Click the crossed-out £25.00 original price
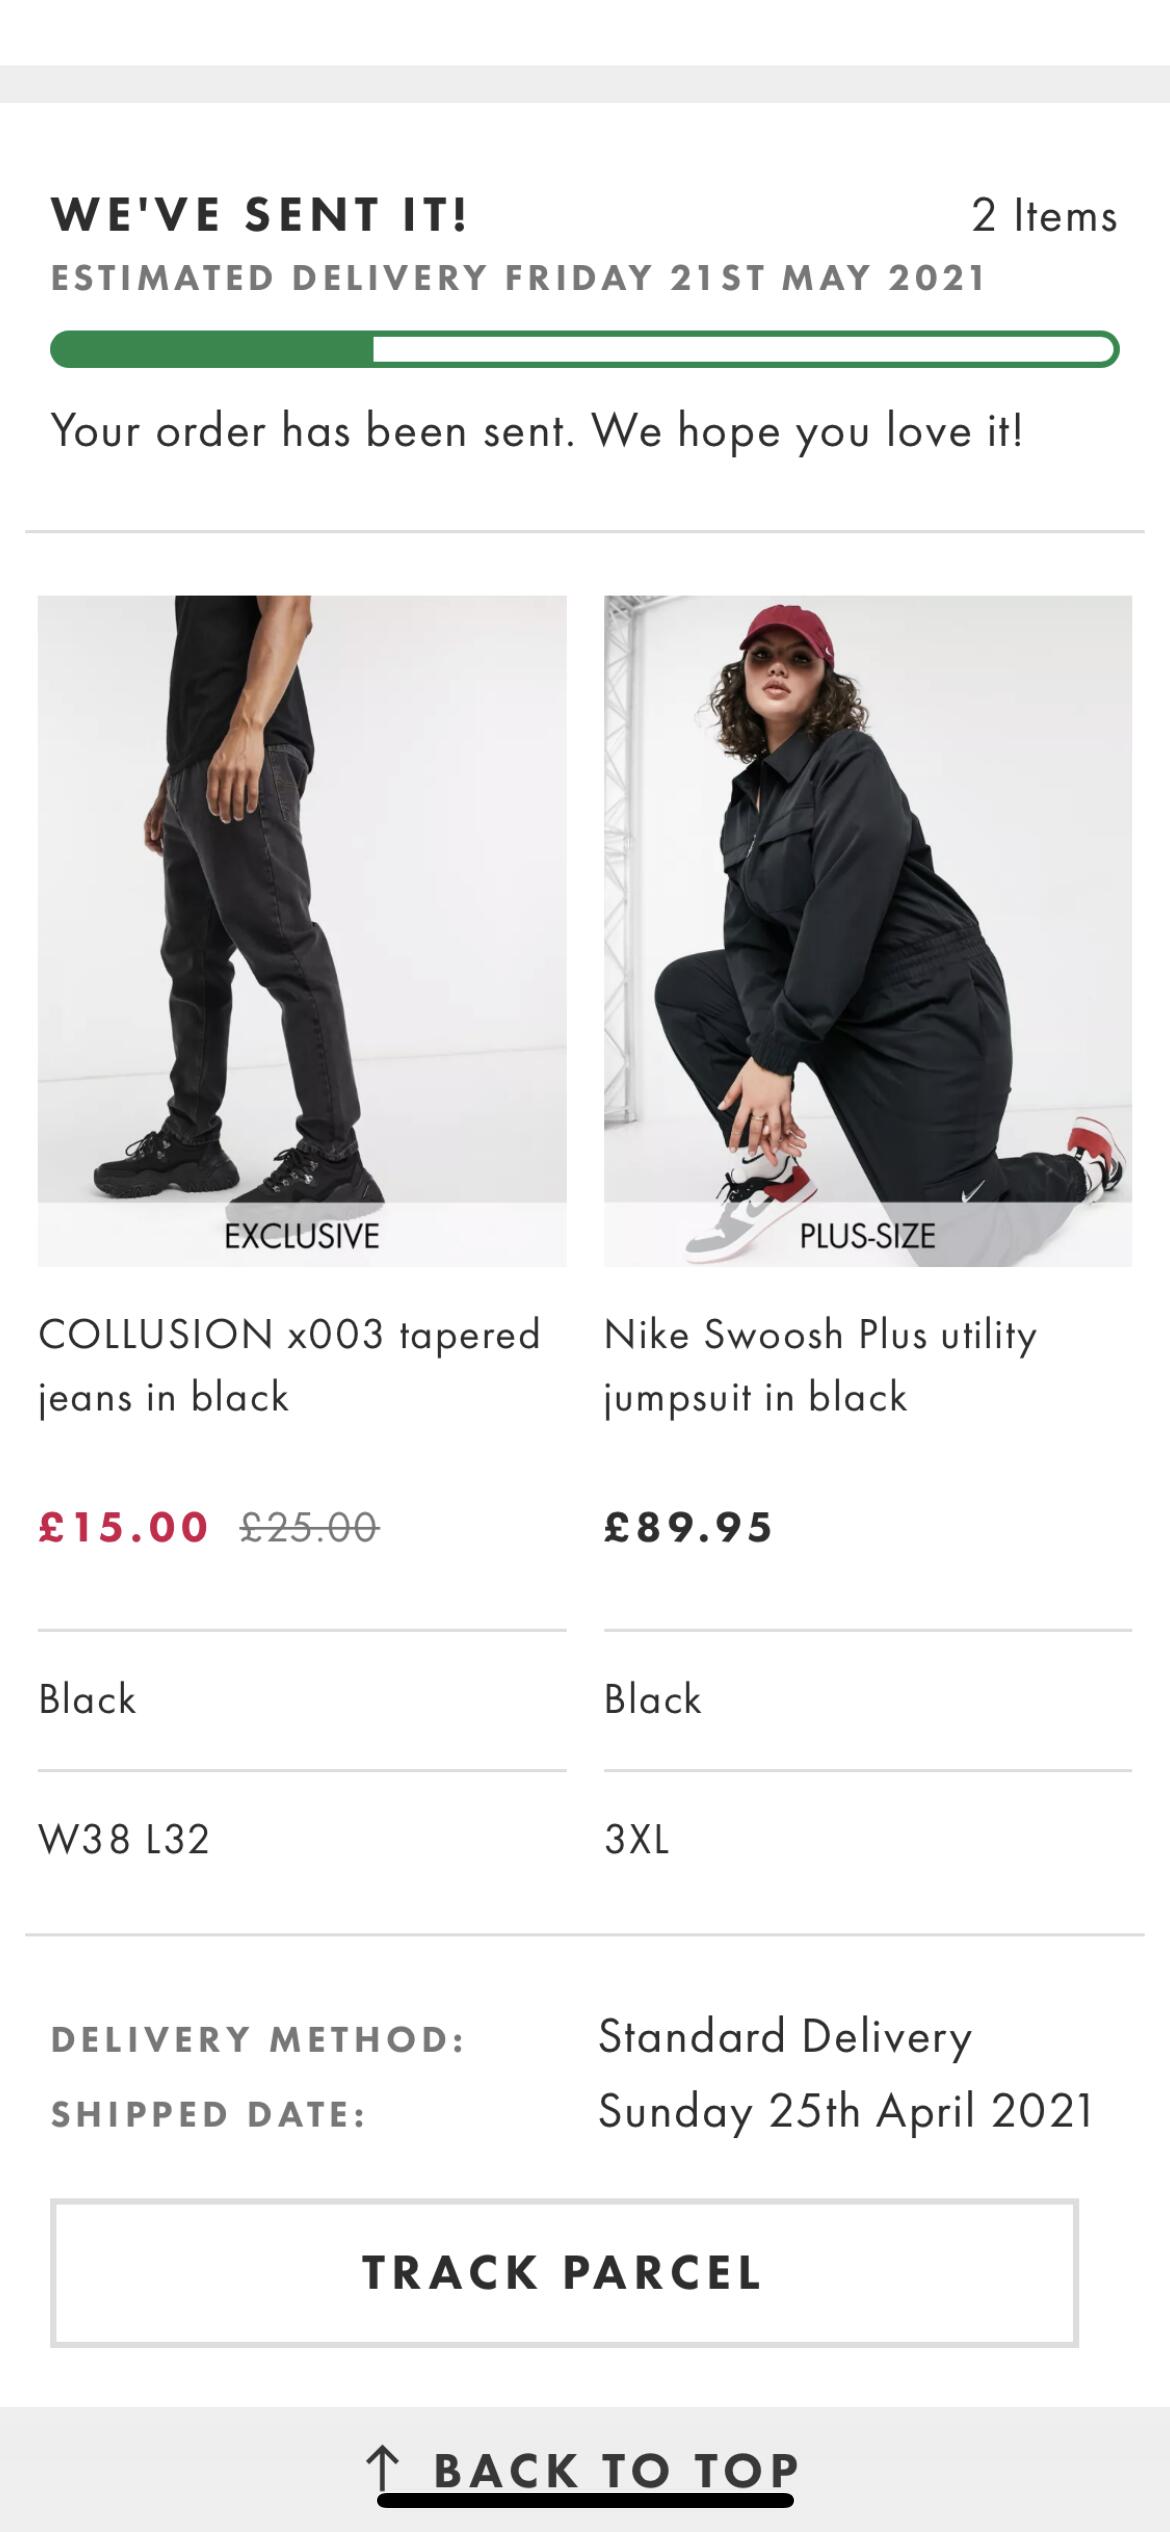Image resolution: width=1170 pixels, height=2532 pixels. (309, 1527)
